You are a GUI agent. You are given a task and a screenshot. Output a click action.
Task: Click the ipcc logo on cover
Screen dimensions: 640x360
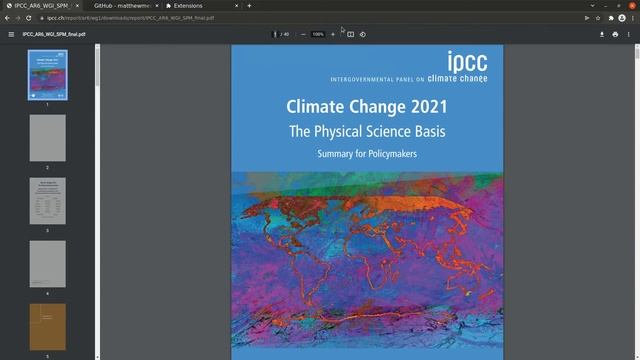tap(467, 62)
